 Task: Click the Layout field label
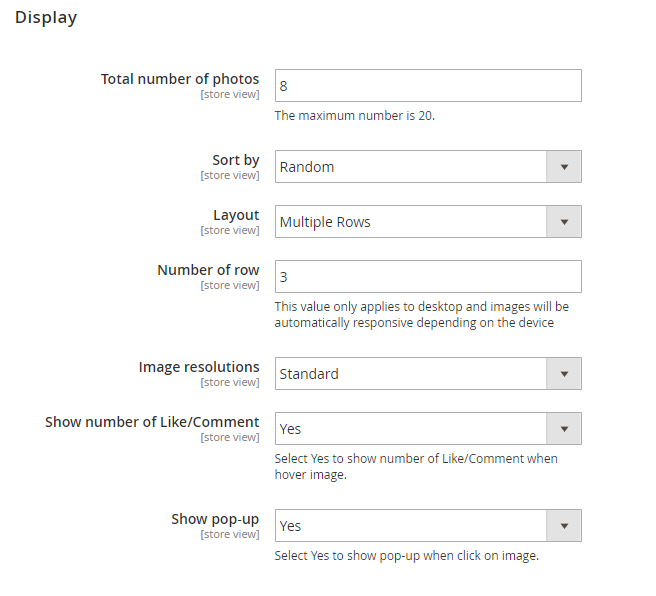[x=236, y=215]
